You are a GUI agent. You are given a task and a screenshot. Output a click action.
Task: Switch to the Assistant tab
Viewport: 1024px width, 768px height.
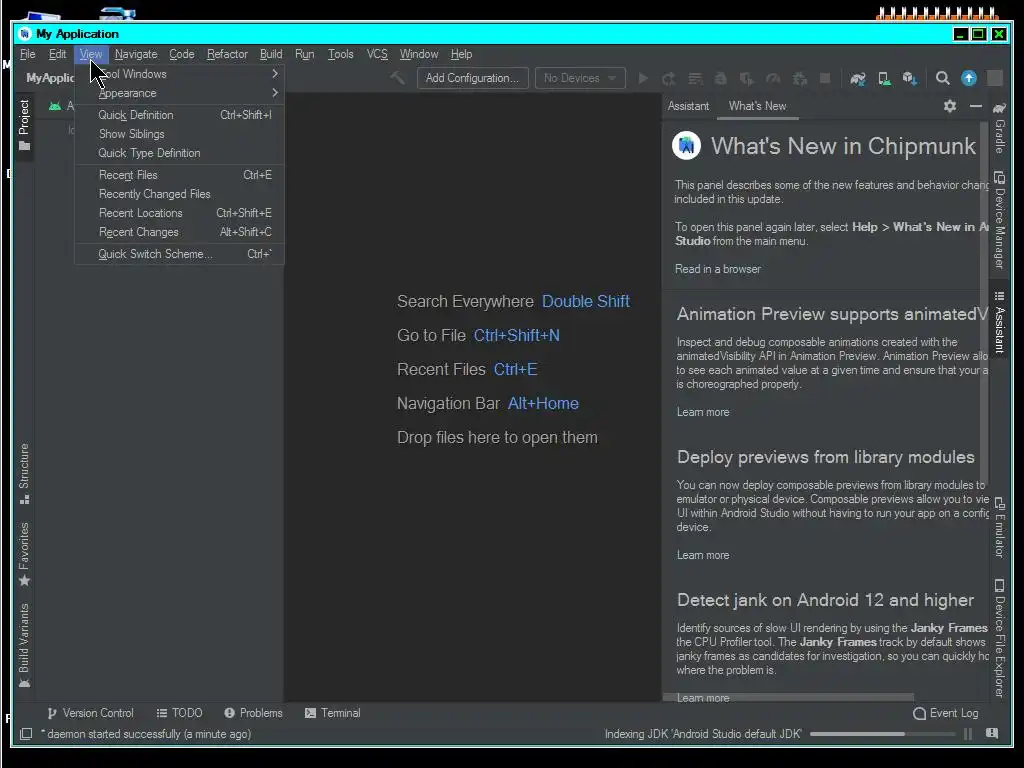pyautogui.click(x=688, y=106)
